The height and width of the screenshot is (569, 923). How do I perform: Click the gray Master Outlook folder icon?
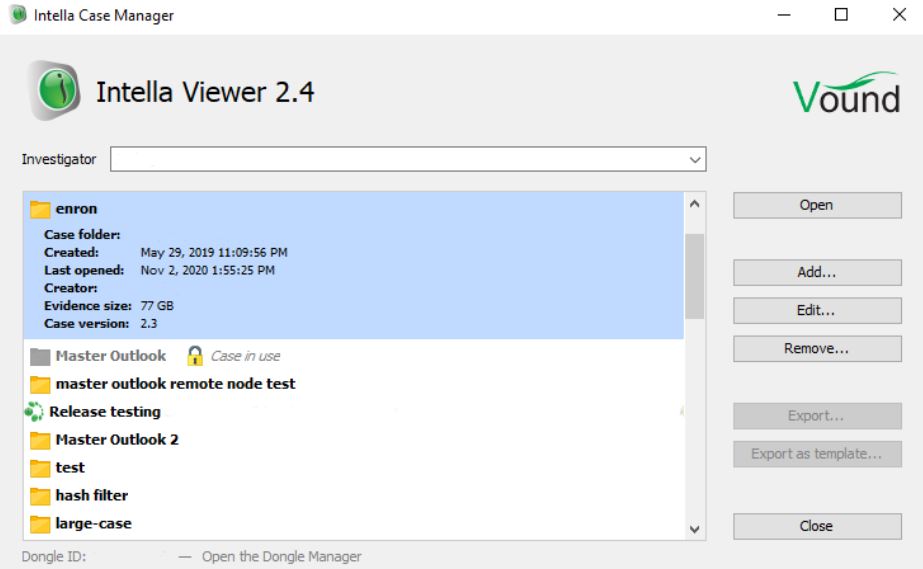(x=40, y=357)
